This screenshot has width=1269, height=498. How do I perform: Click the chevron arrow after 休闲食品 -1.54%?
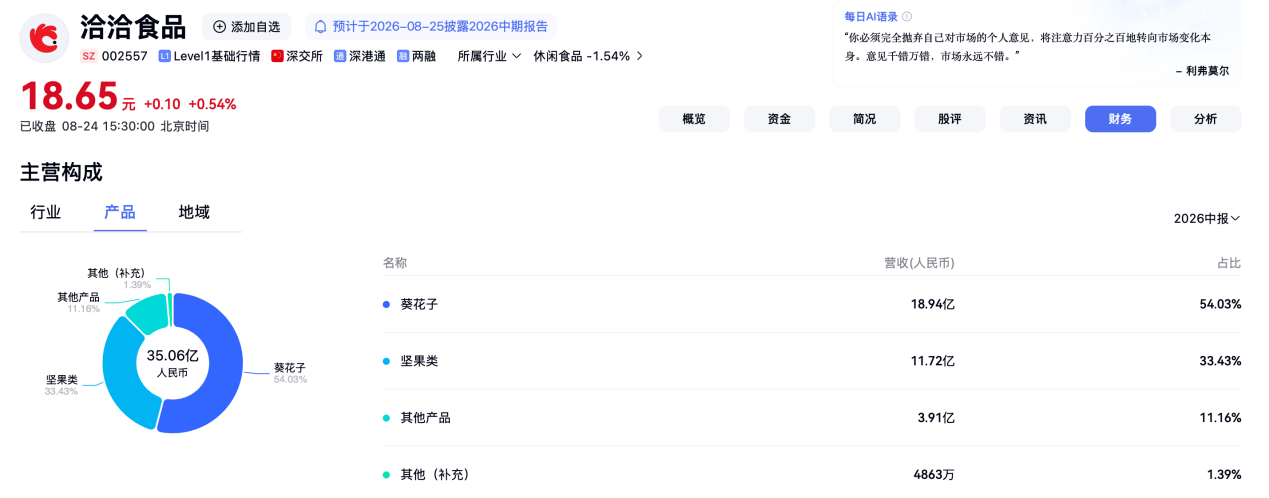(x=640, y=56)
